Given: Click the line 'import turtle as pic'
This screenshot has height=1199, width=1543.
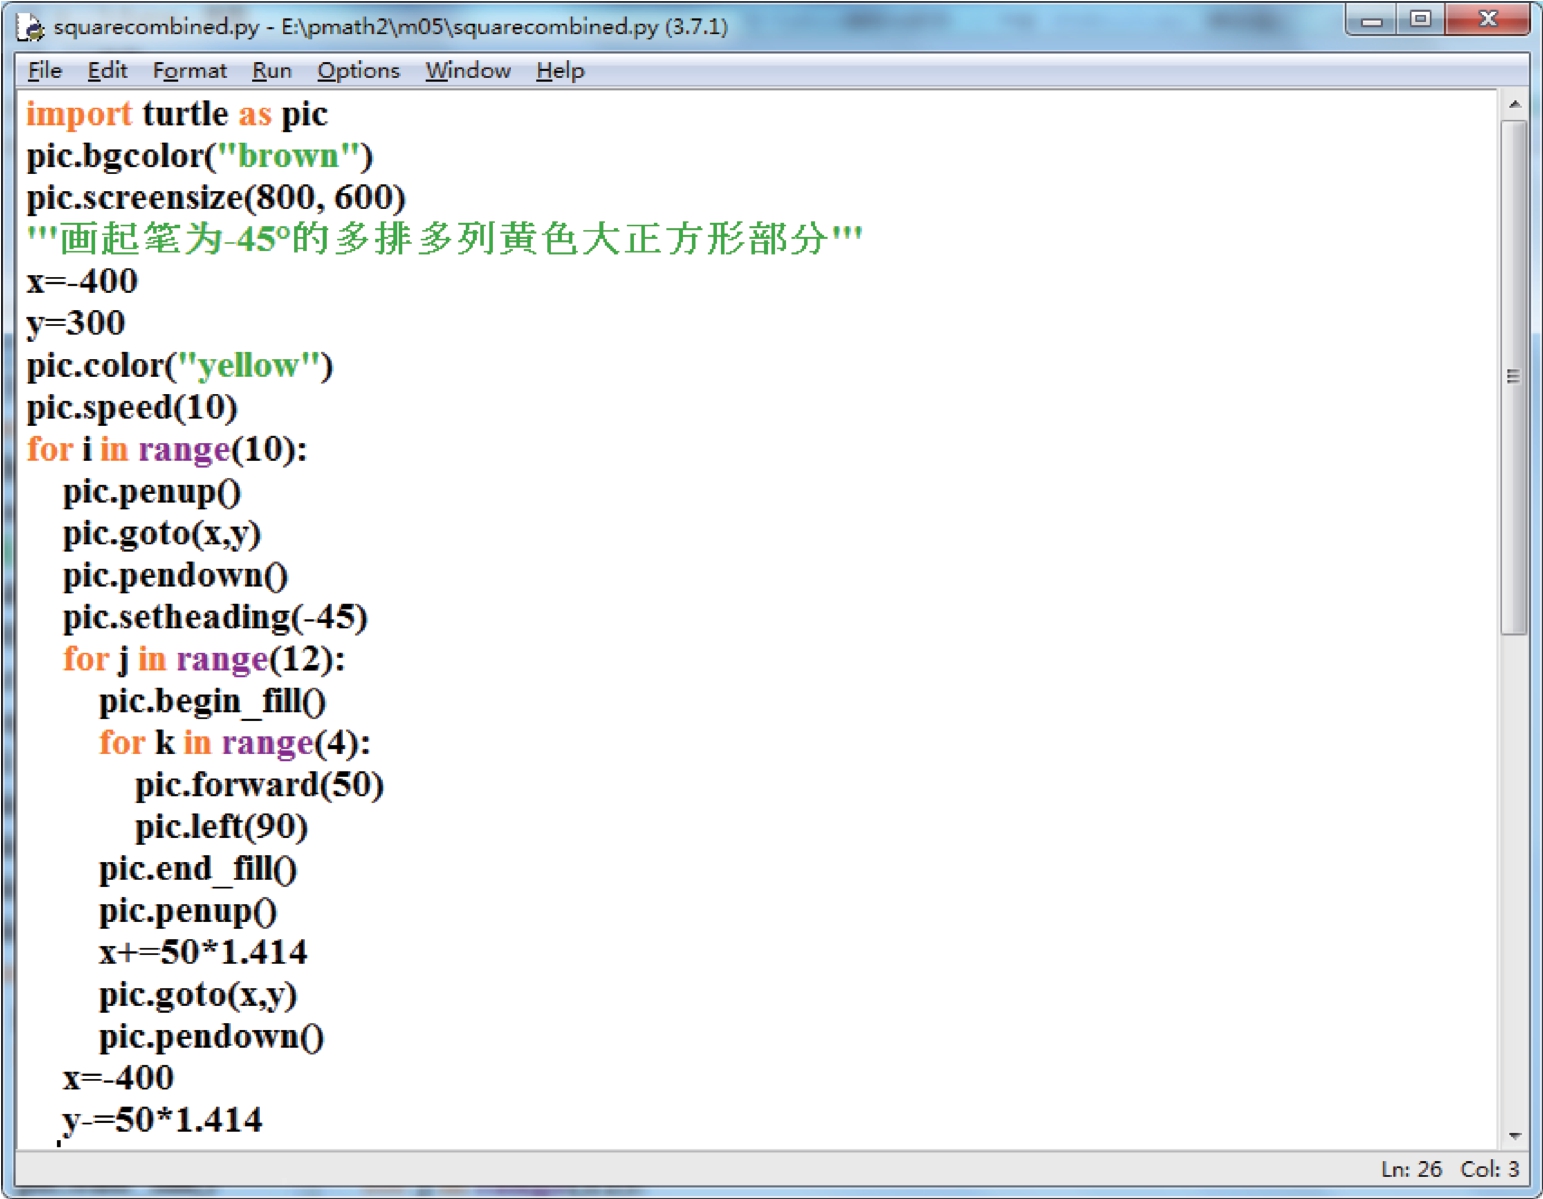Looking at the screenshot, I should 177,114.
